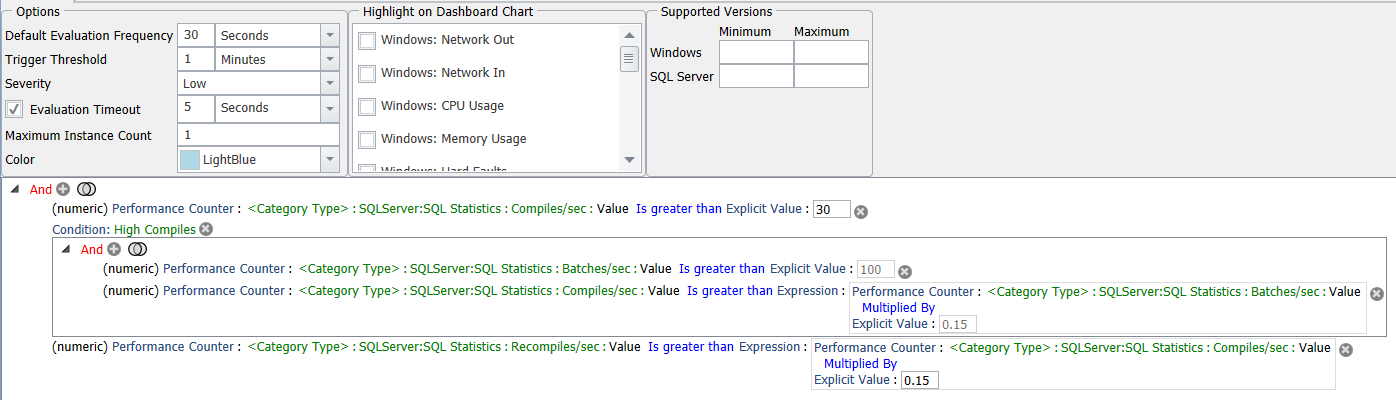Screen dimensions: 1396x400
Task: Delete the Batches/sec greater than 100 row
Action: 905,271
